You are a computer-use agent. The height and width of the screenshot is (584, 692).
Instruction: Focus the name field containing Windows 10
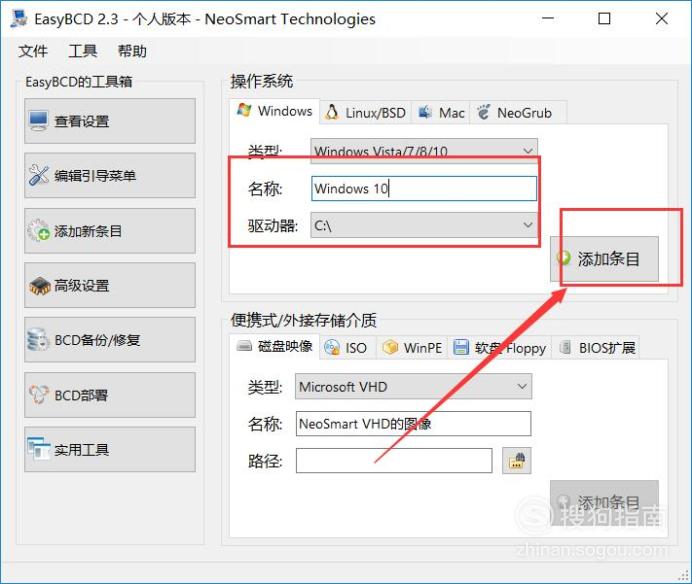[424, 188]
